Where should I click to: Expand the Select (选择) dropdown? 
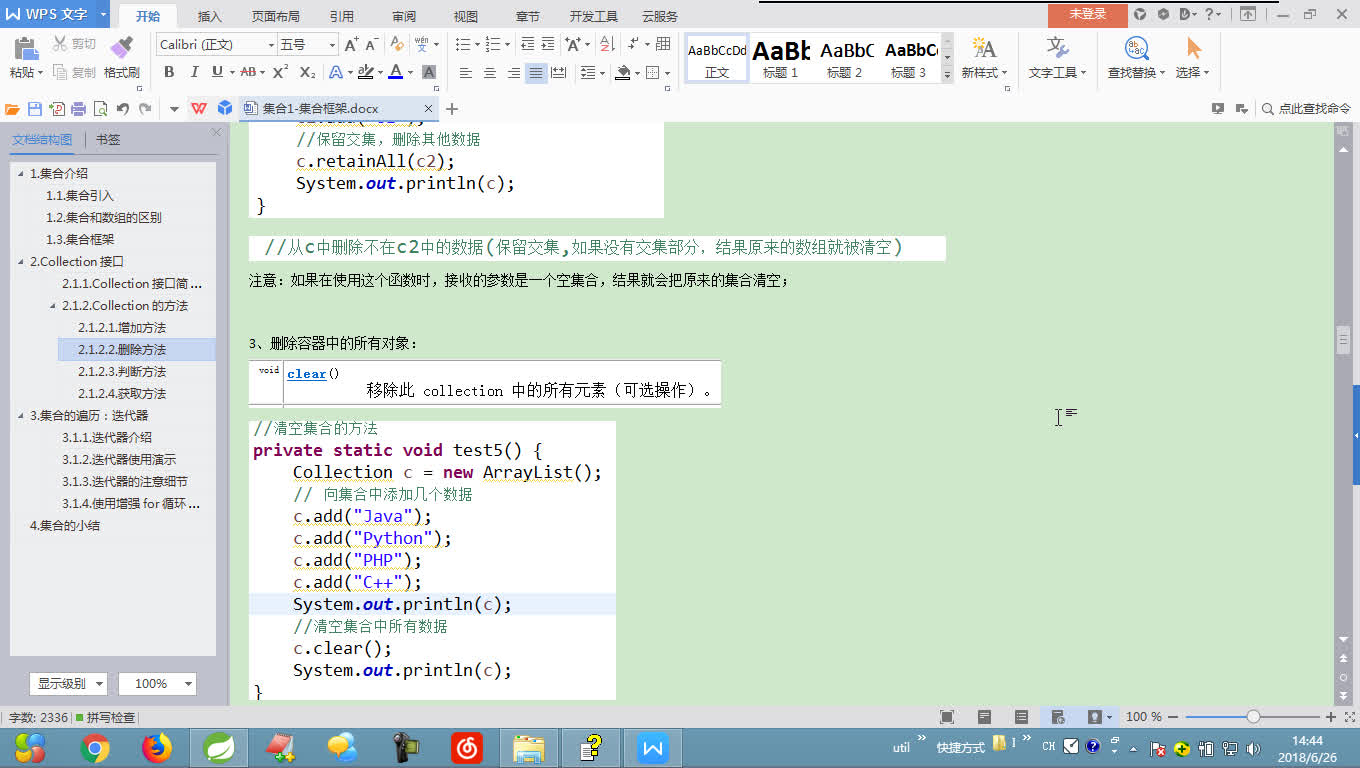pos(1206,73)
